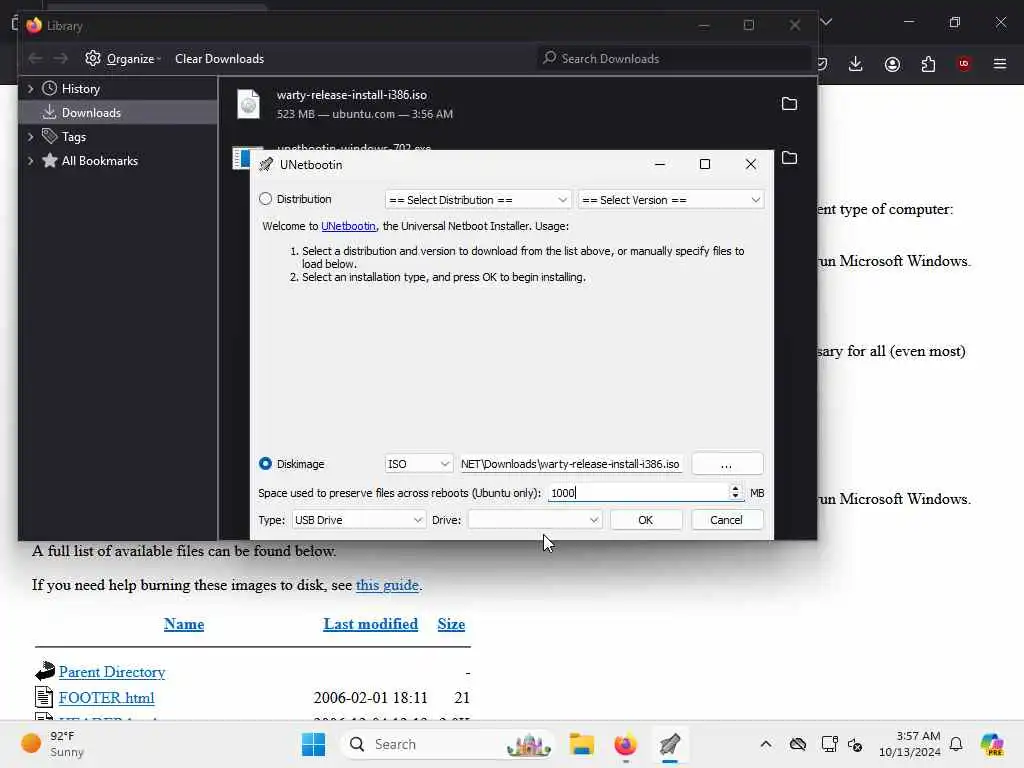Open Firefox account icon
The width and height of the screenshot is (1024, 768).
point(892,64)
